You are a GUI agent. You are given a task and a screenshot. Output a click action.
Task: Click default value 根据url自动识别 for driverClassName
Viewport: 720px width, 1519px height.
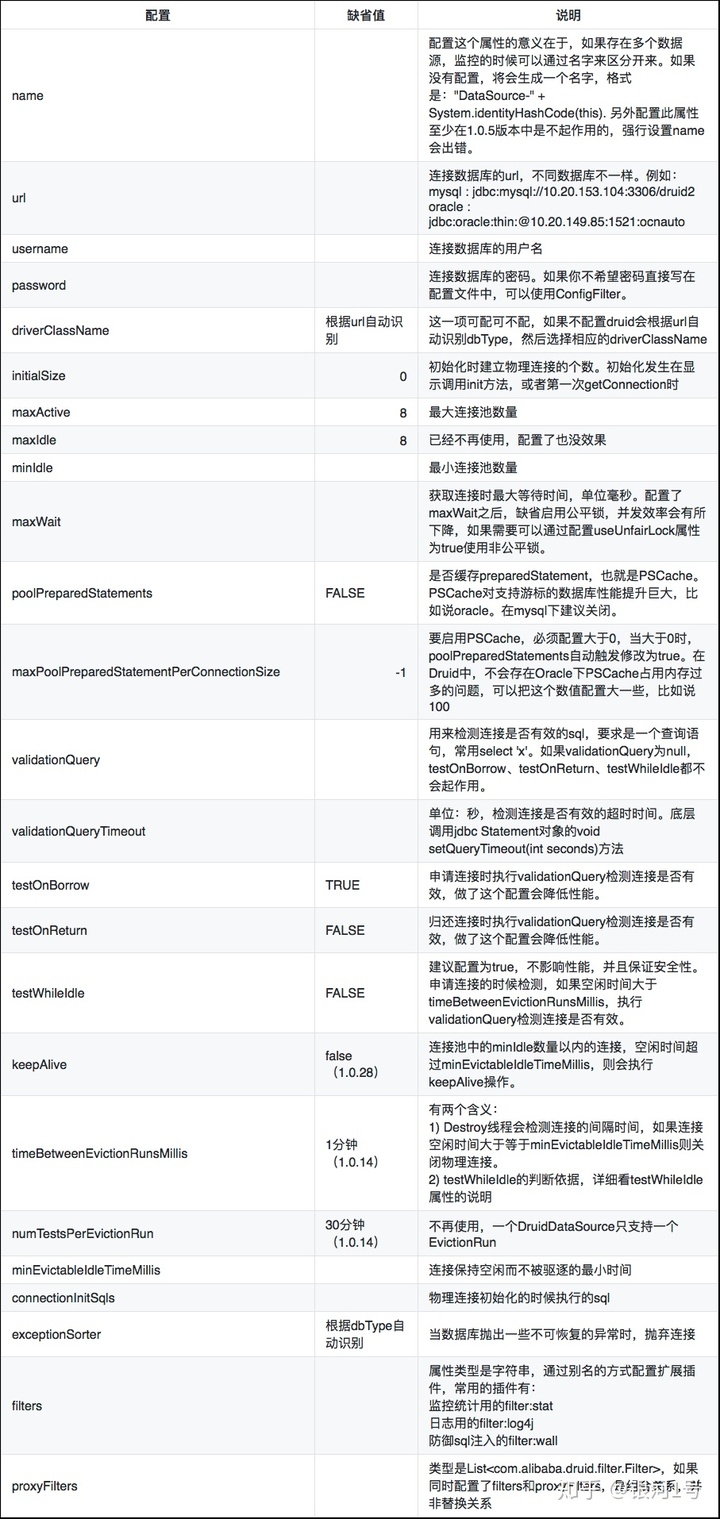pos(365,330)
